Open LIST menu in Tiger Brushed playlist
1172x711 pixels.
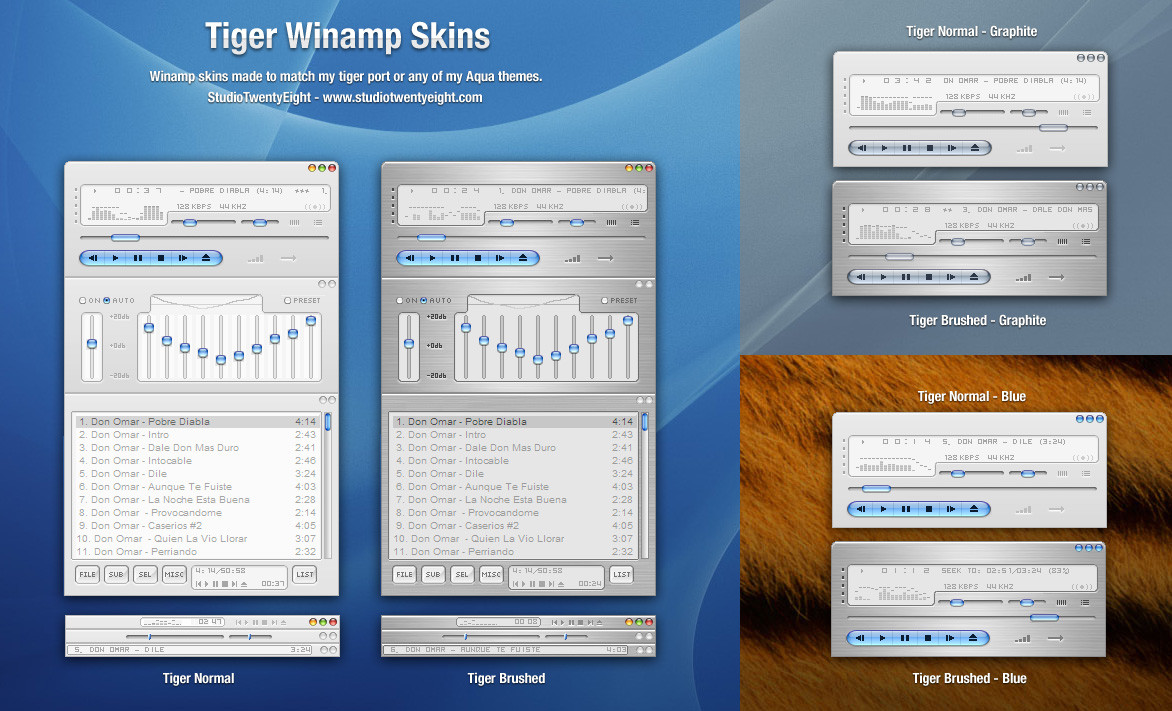click(621, 574)
